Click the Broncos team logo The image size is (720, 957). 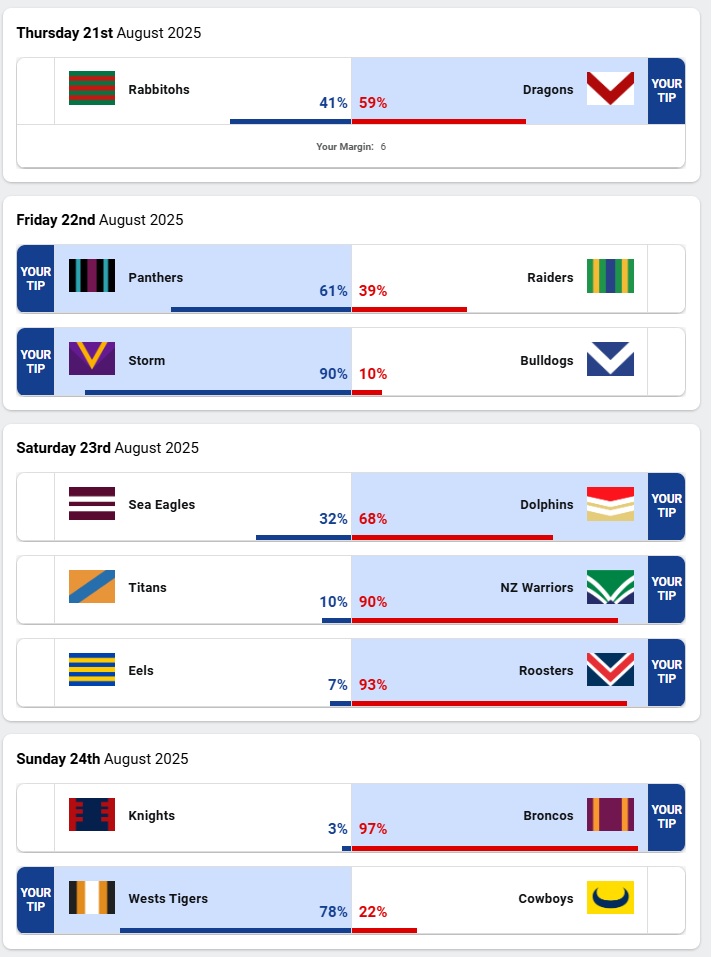click(x=610, y=815)
